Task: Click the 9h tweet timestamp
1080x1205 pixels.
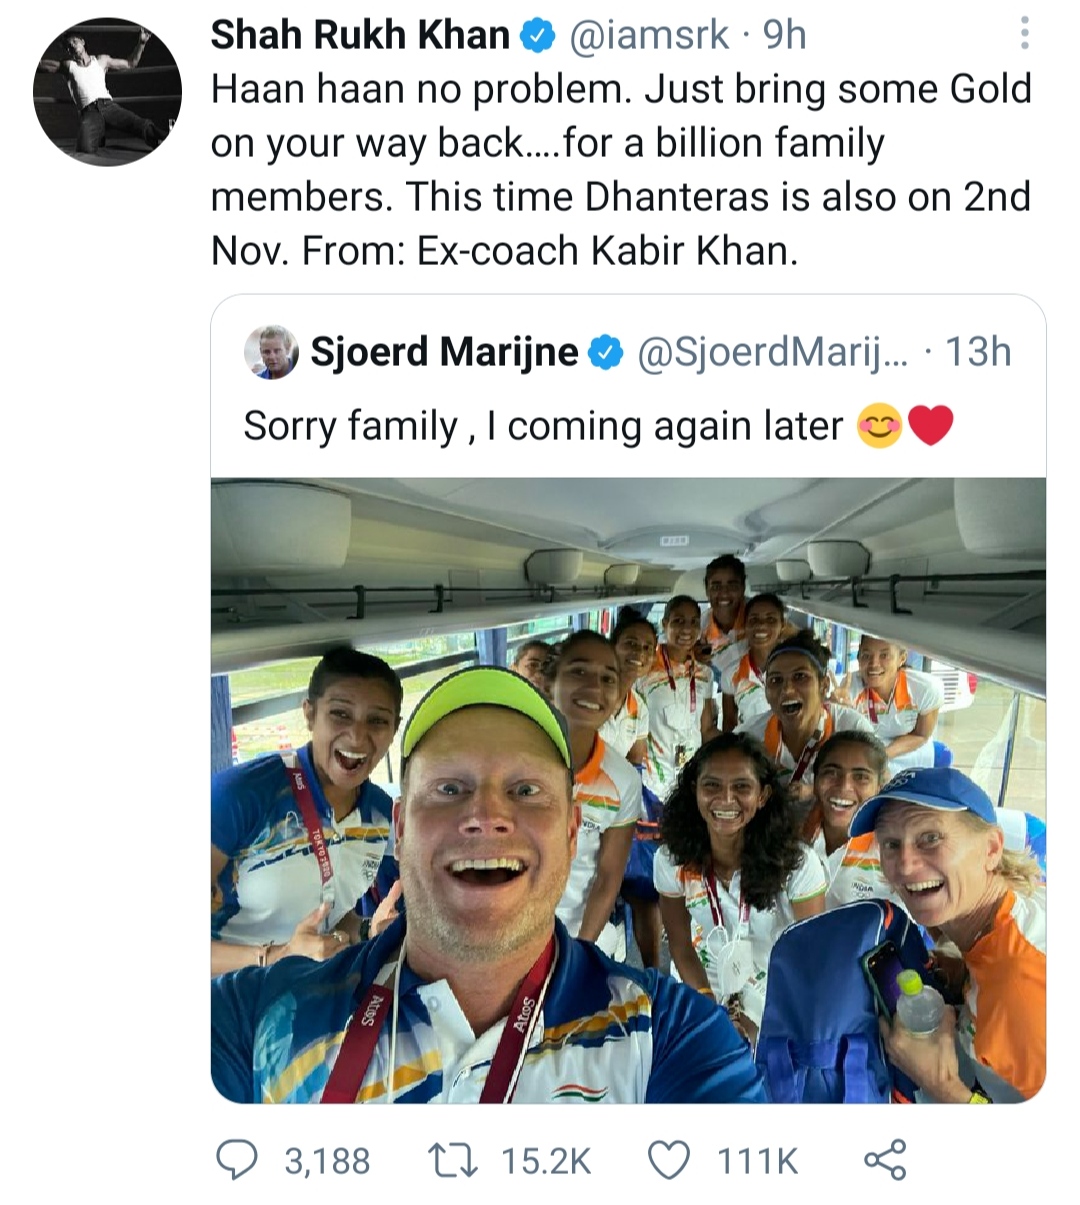Action: pos(784,36)
